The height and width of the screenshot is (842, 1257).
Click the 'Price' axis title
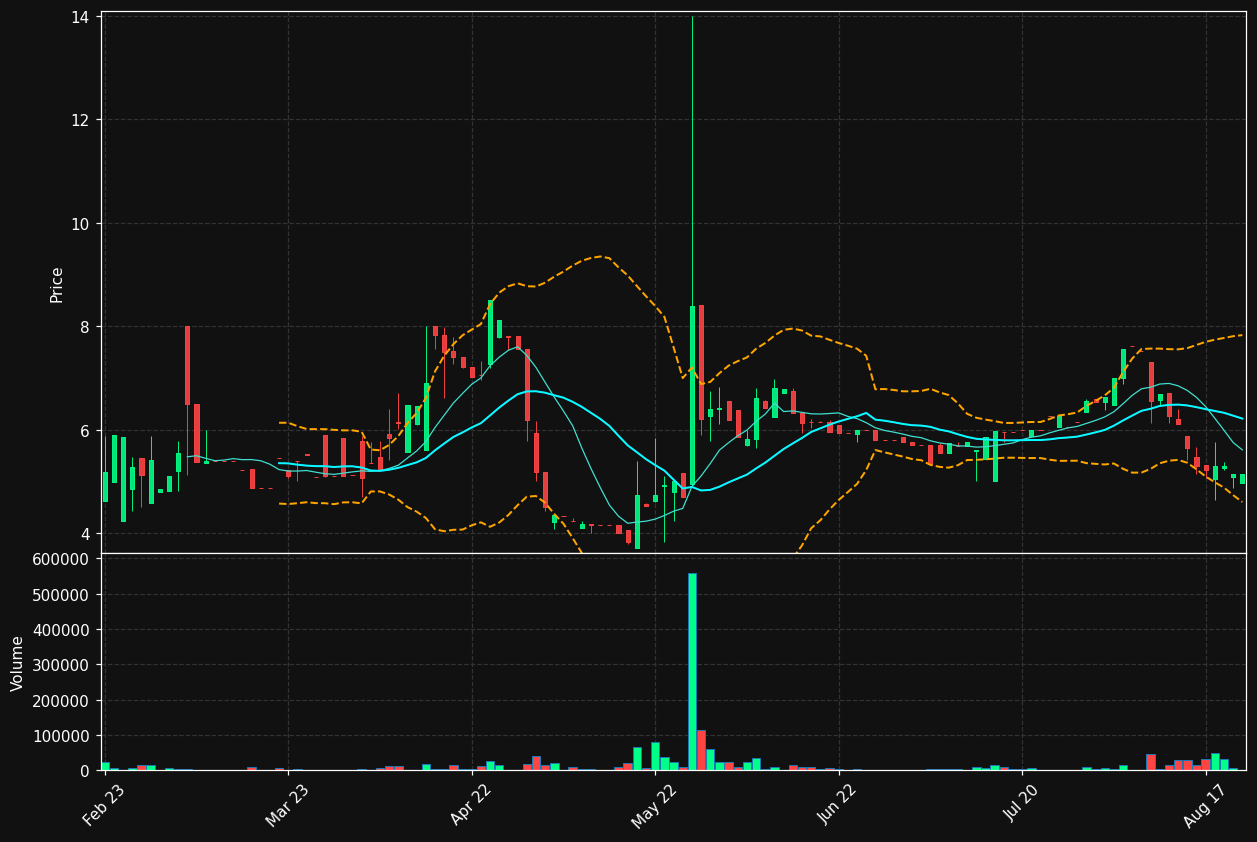click(x=57, y=284)
